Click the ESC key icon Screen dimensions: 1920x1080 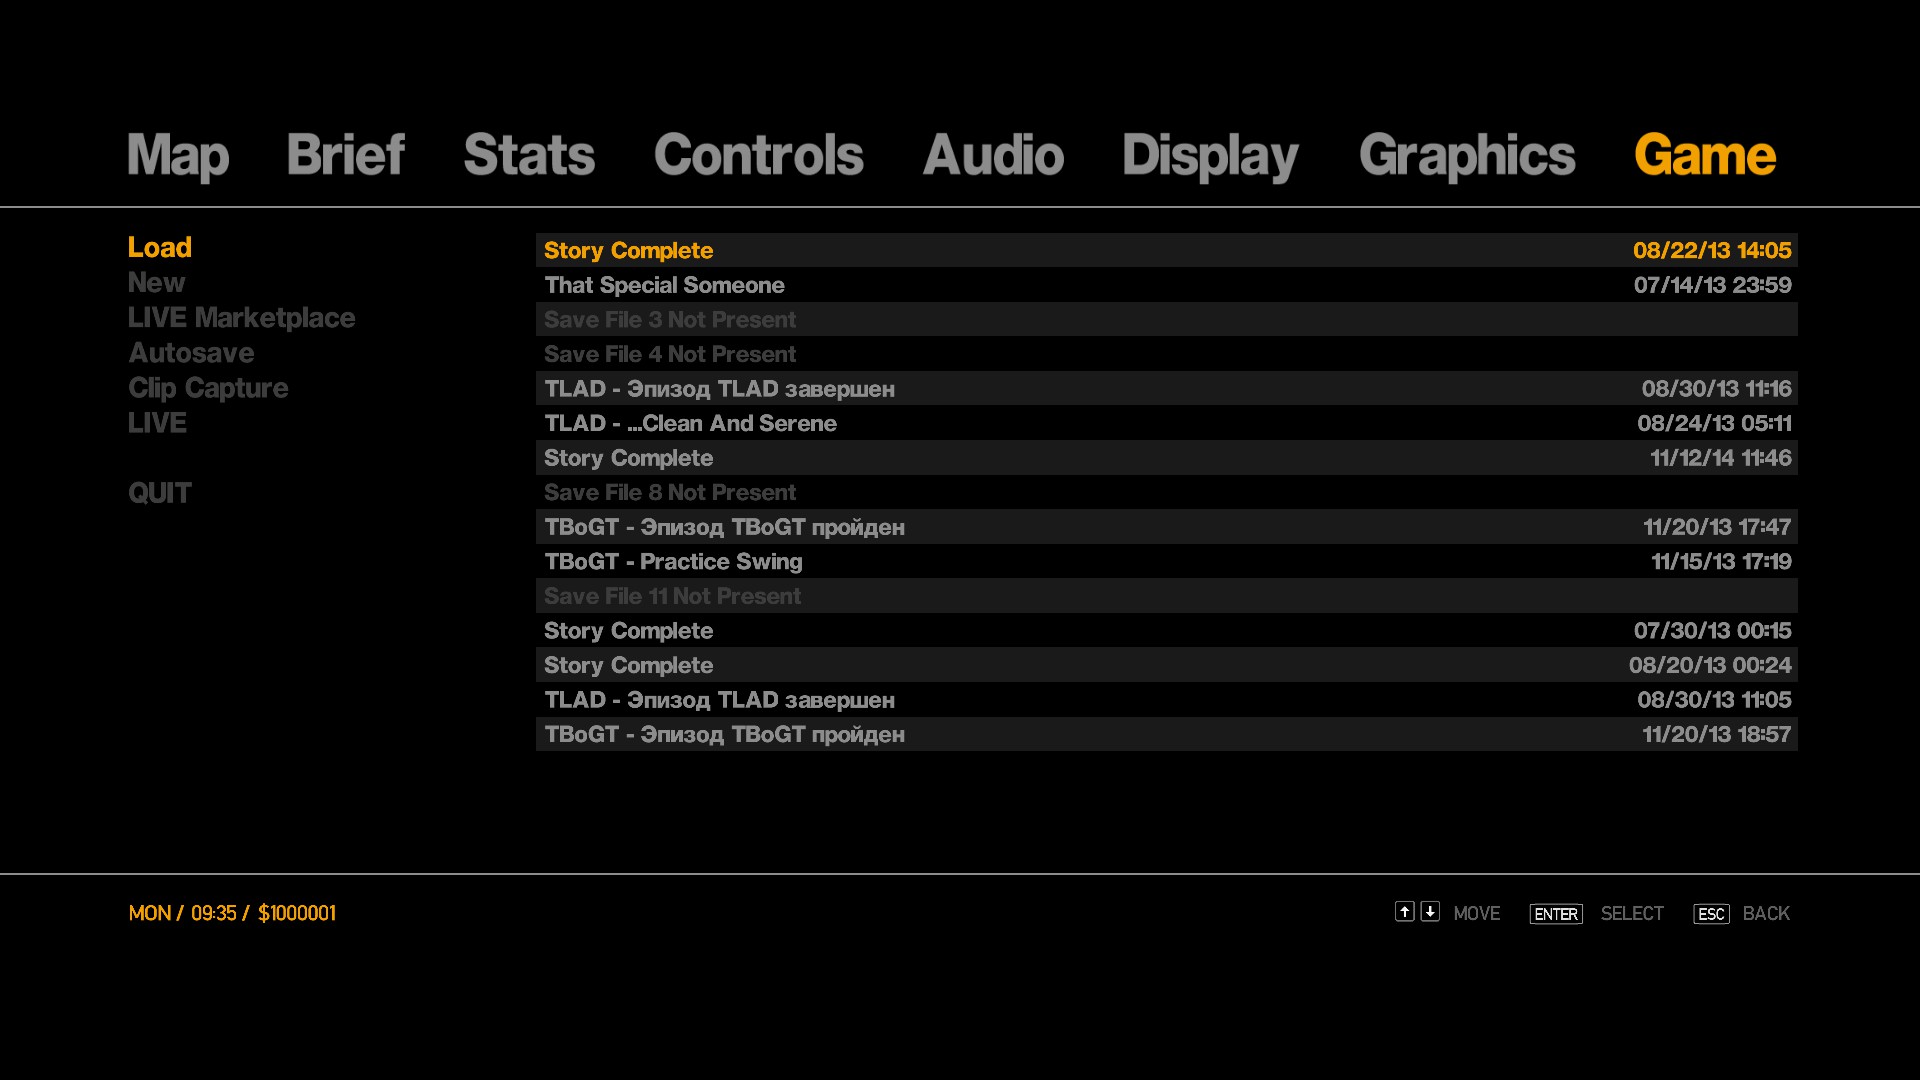[1711, 914]
